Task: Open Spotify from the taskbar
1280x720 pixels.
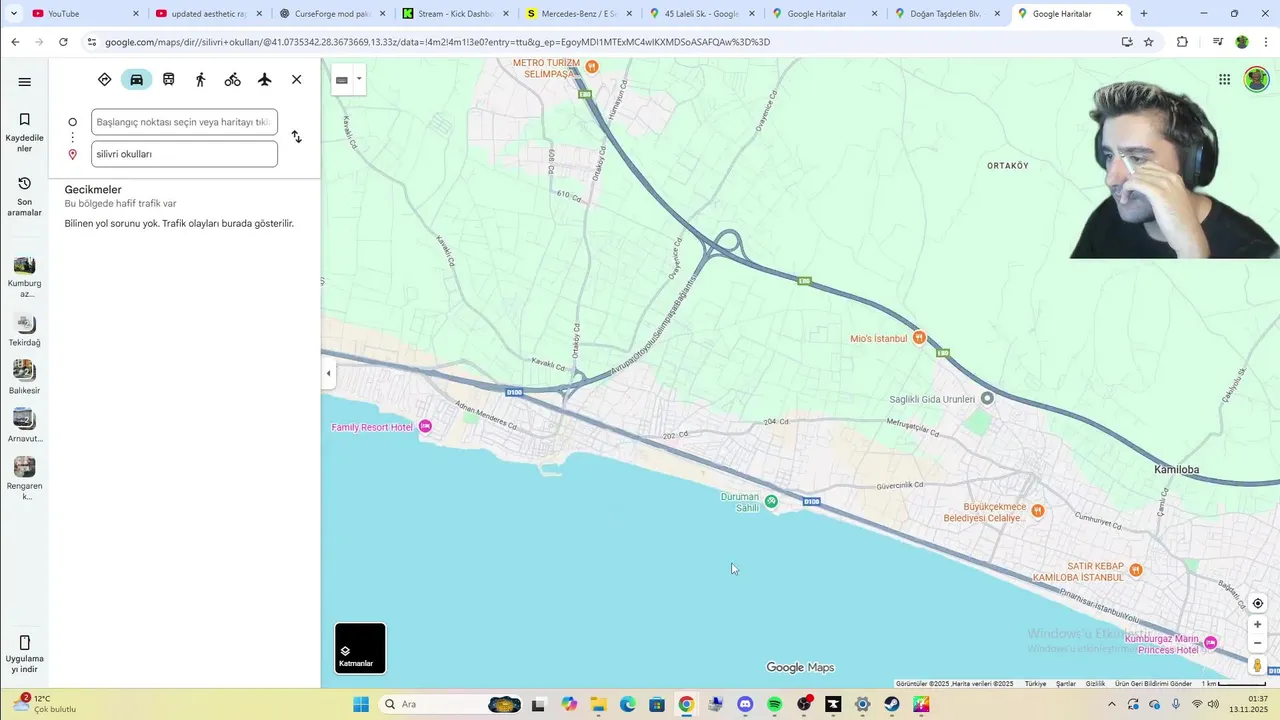Action: [774, 704]
